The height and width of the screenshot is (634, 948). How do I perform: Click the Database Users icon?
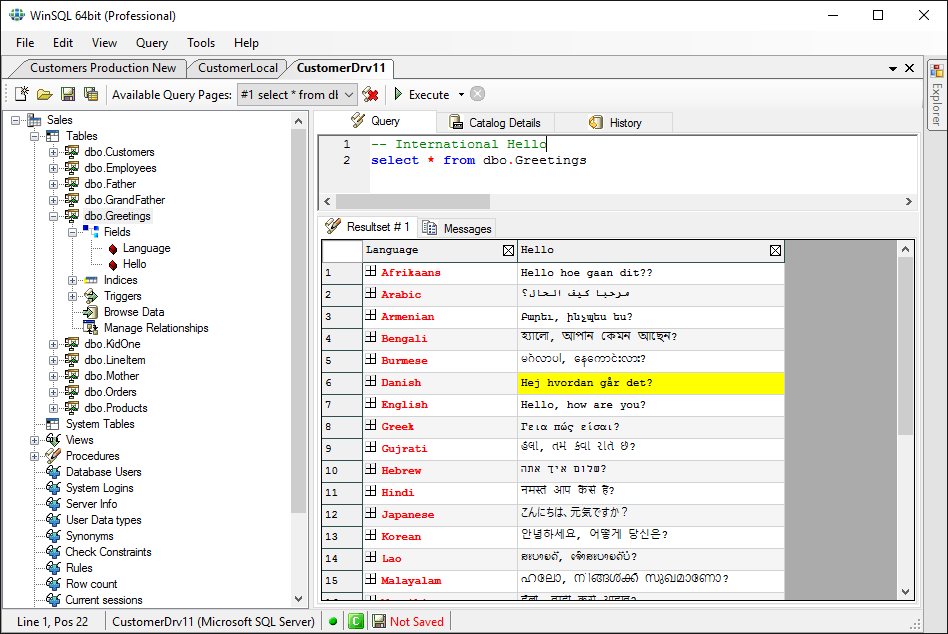tap(53, 471)
